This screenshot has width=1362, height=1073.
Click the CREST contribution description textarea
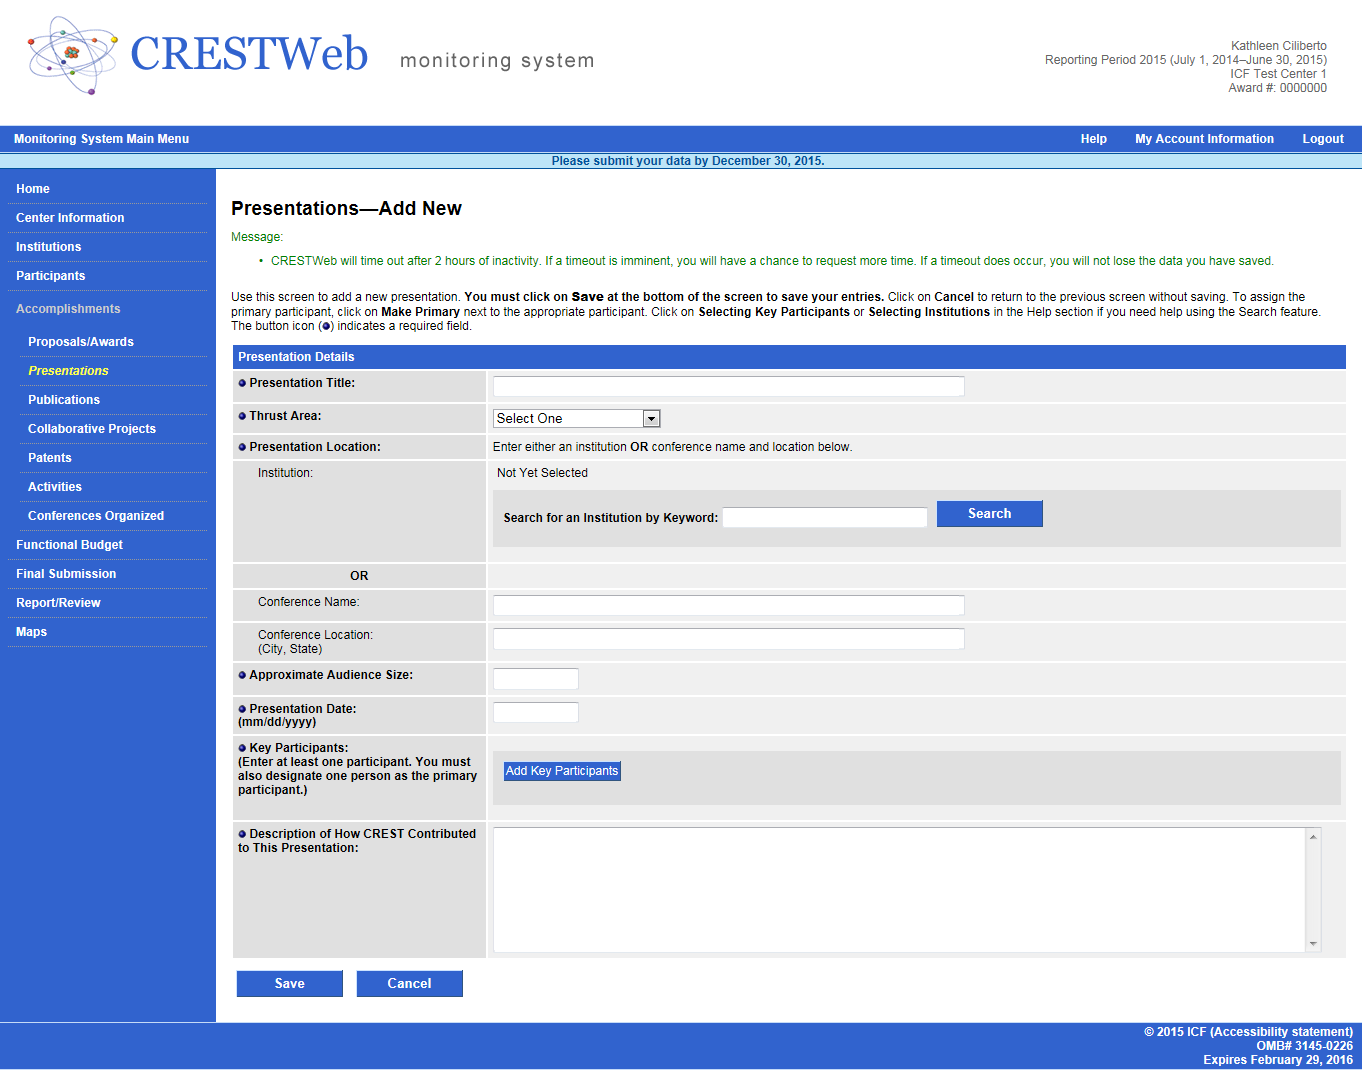[899, 890]
